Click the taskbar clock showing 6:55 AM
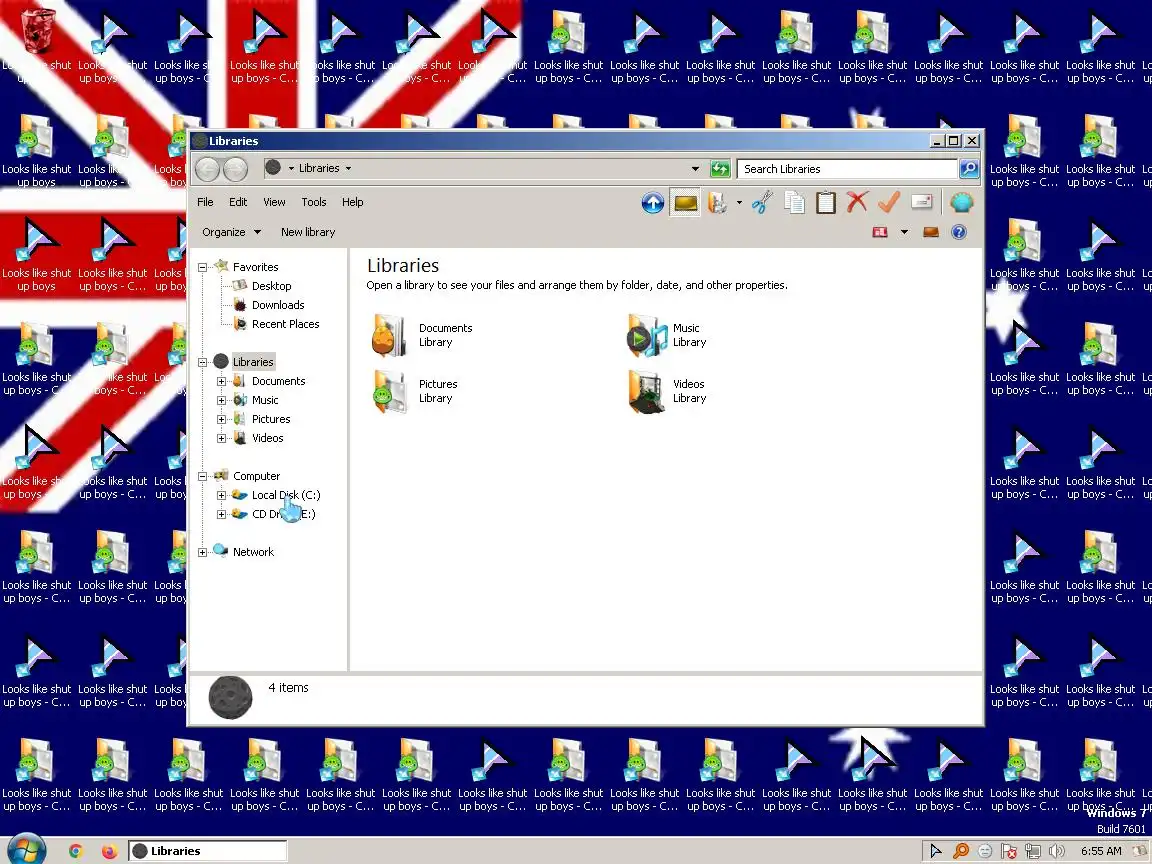The width and height of the screenshot is (1152, 864). [x=1101, y=851]
